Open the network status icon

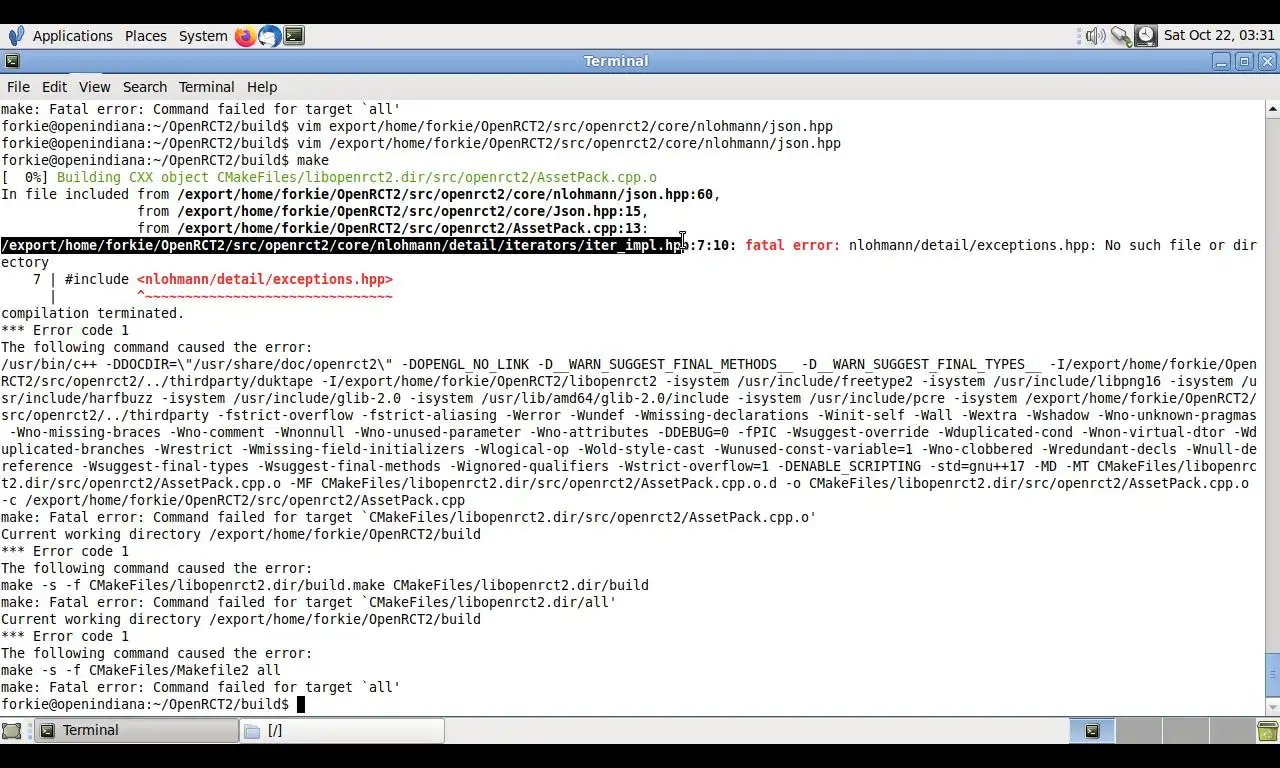[x=1121, y=36]
